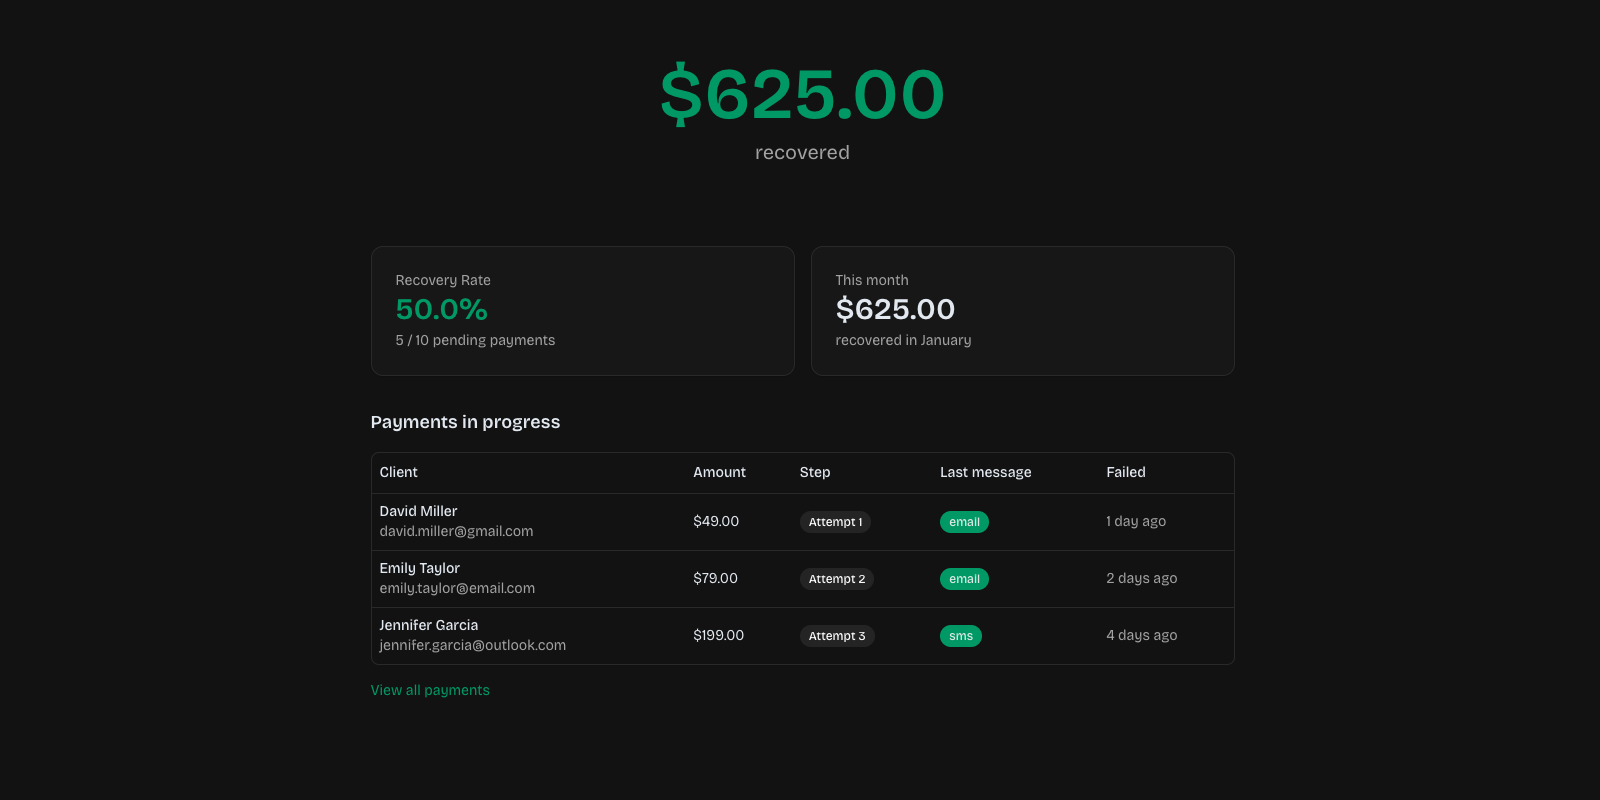Click the large $625.00 headline total
The image size is (1600, 800).
coord(802,94)
